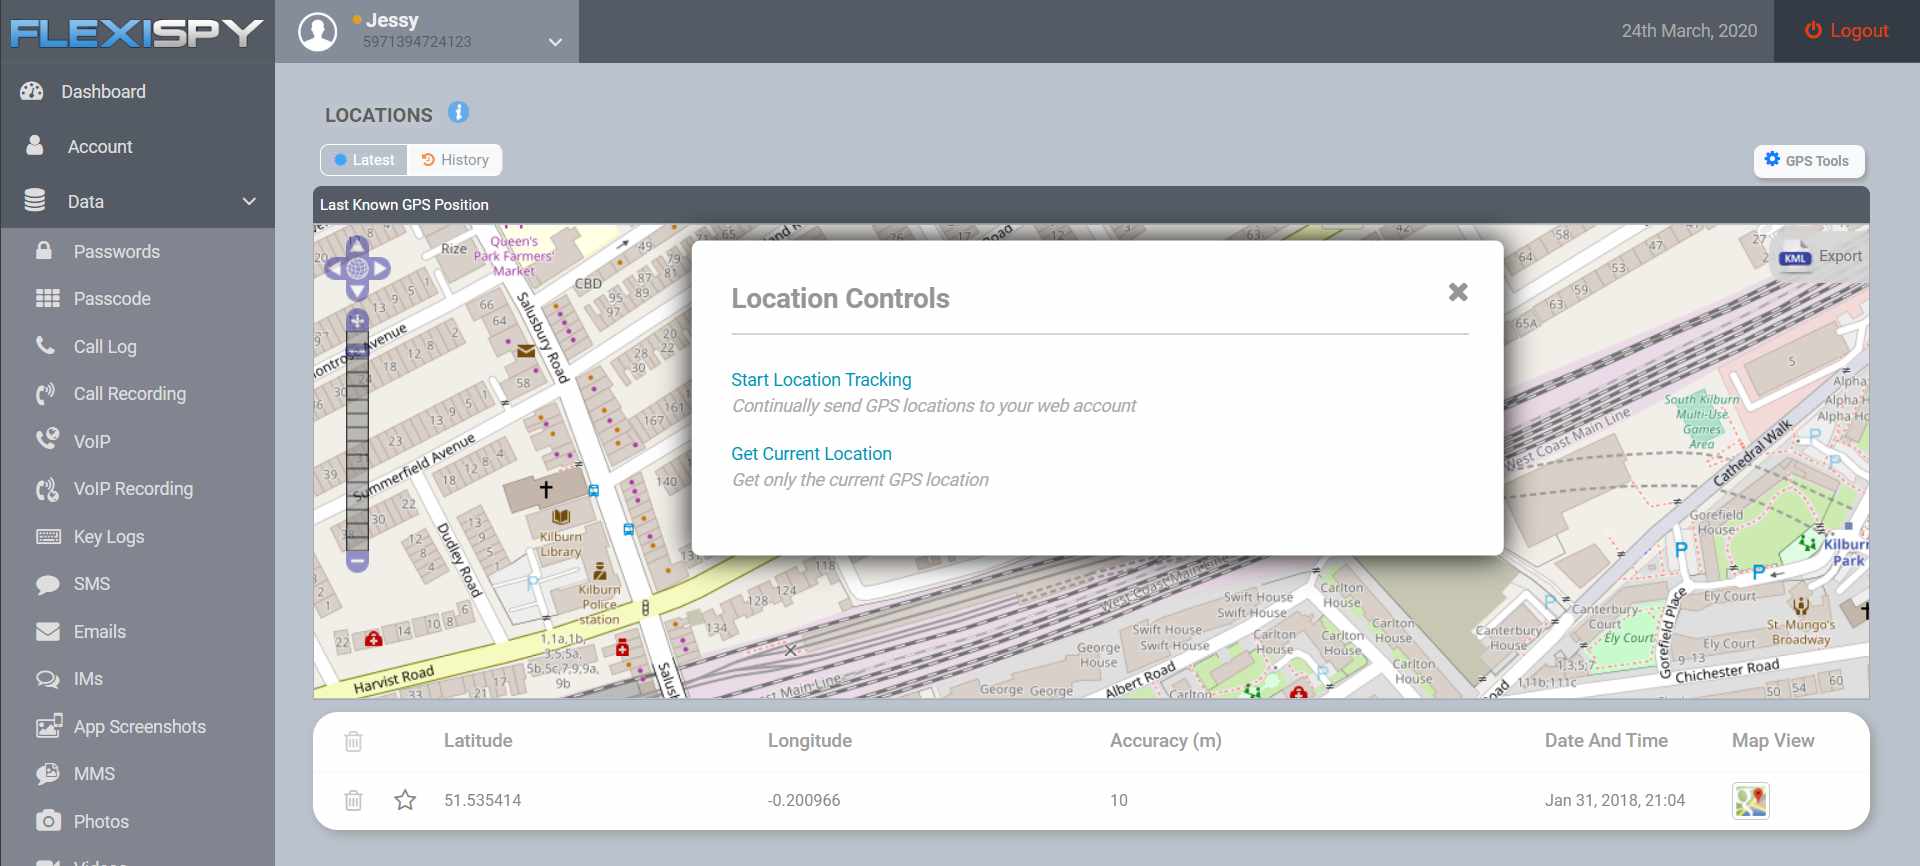Zoom in with the map plus button
This screenshot has height=866, width=1920.
pos(357,321)
